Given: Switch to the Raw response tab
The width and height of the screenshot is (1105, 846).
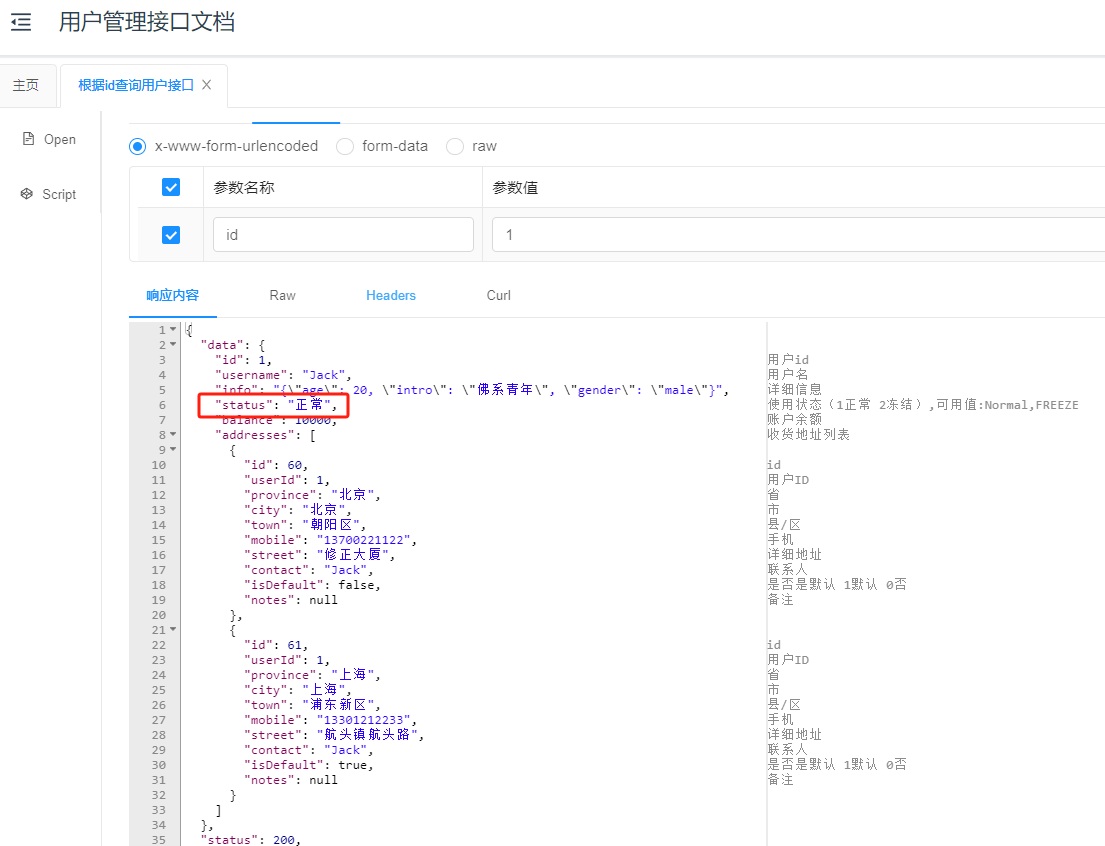Looking at the screenshot, I should click(x=283, y=295).
